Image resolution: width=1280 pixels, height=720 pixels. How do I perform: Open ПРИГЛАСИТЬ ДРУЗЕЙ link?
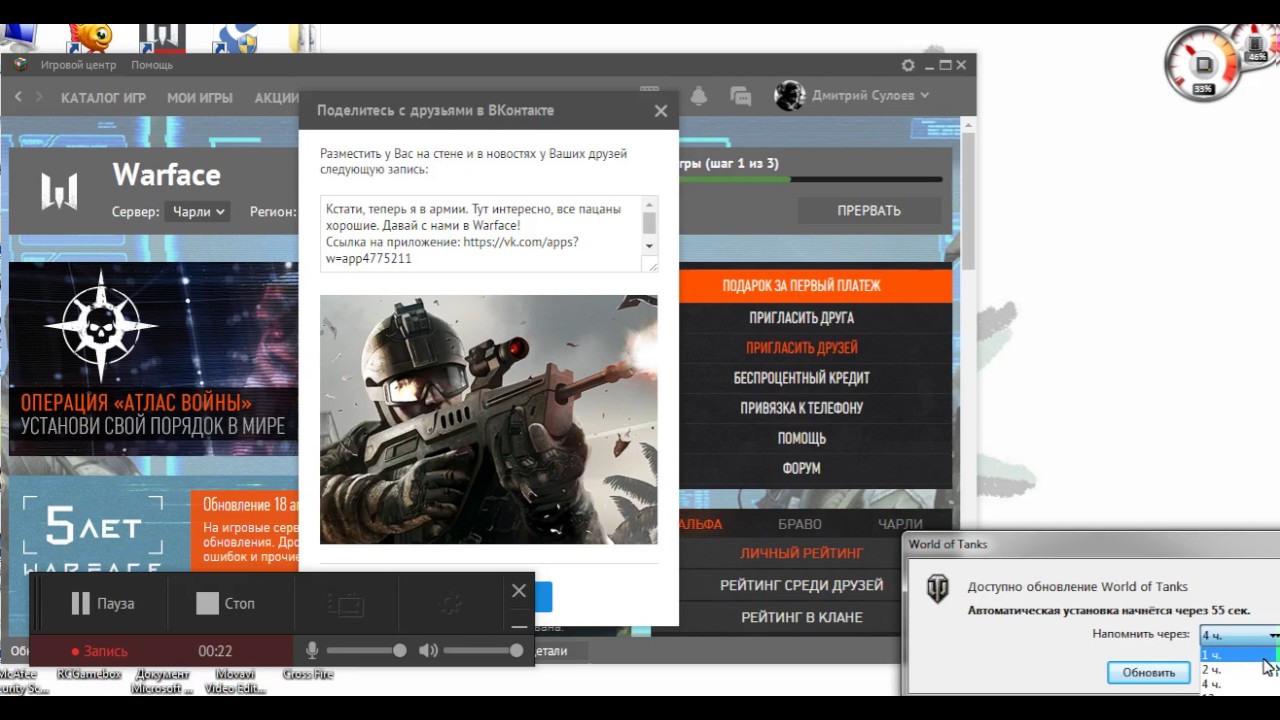801,348
